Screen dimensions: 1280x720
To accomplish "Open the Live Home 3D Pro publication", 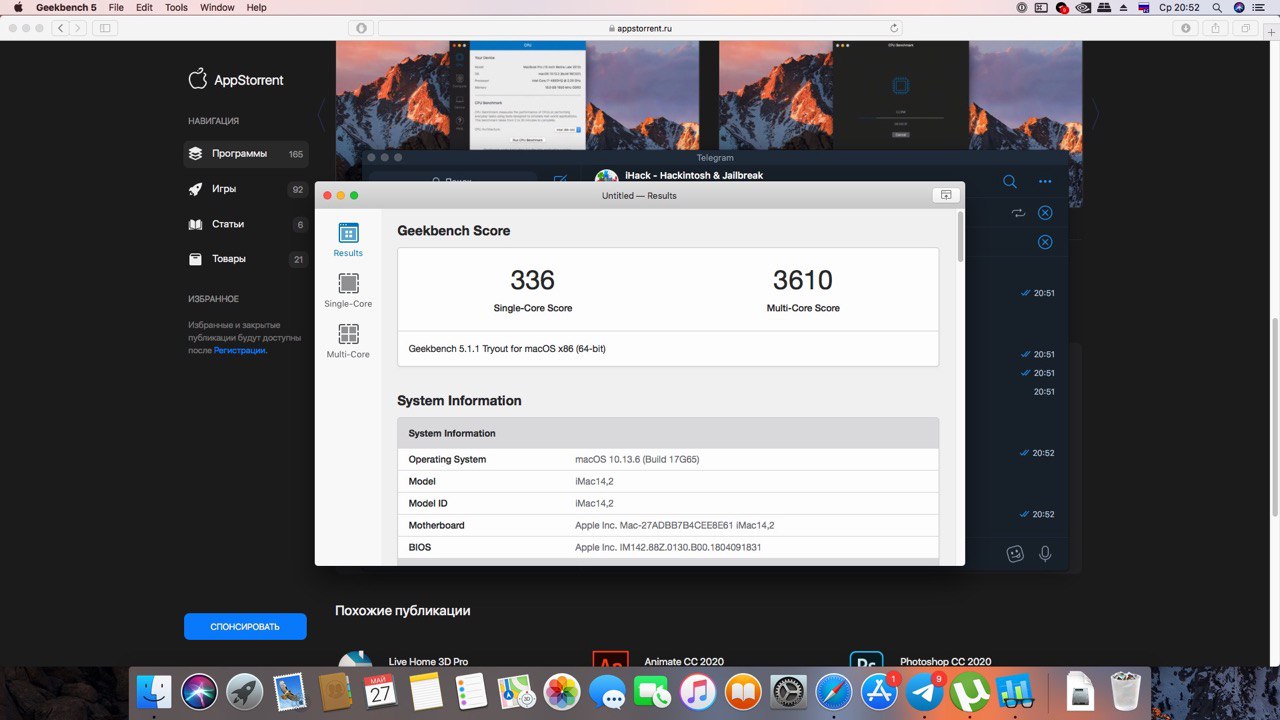I will pyautogui.click(x=428, y=662).
